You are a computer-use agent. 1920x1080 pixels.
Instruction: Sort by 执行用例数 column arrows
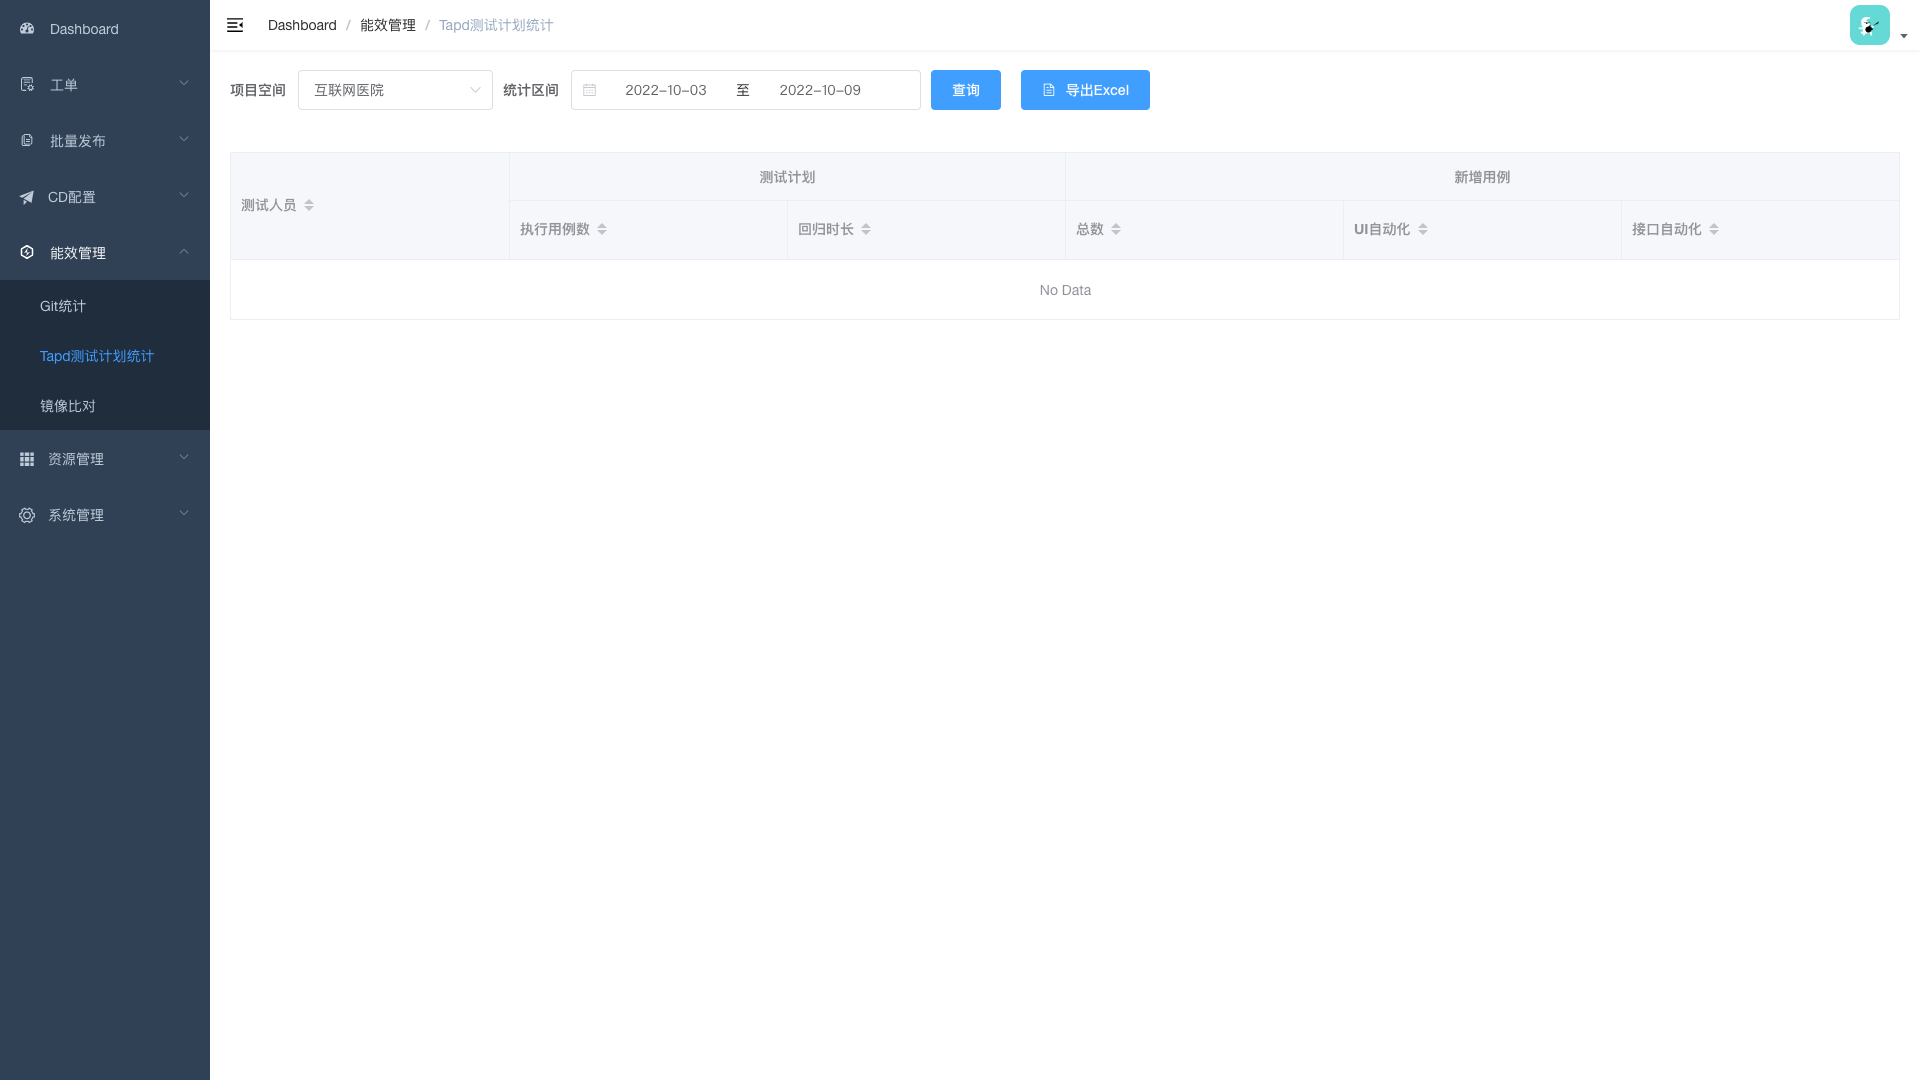(602, 229)
